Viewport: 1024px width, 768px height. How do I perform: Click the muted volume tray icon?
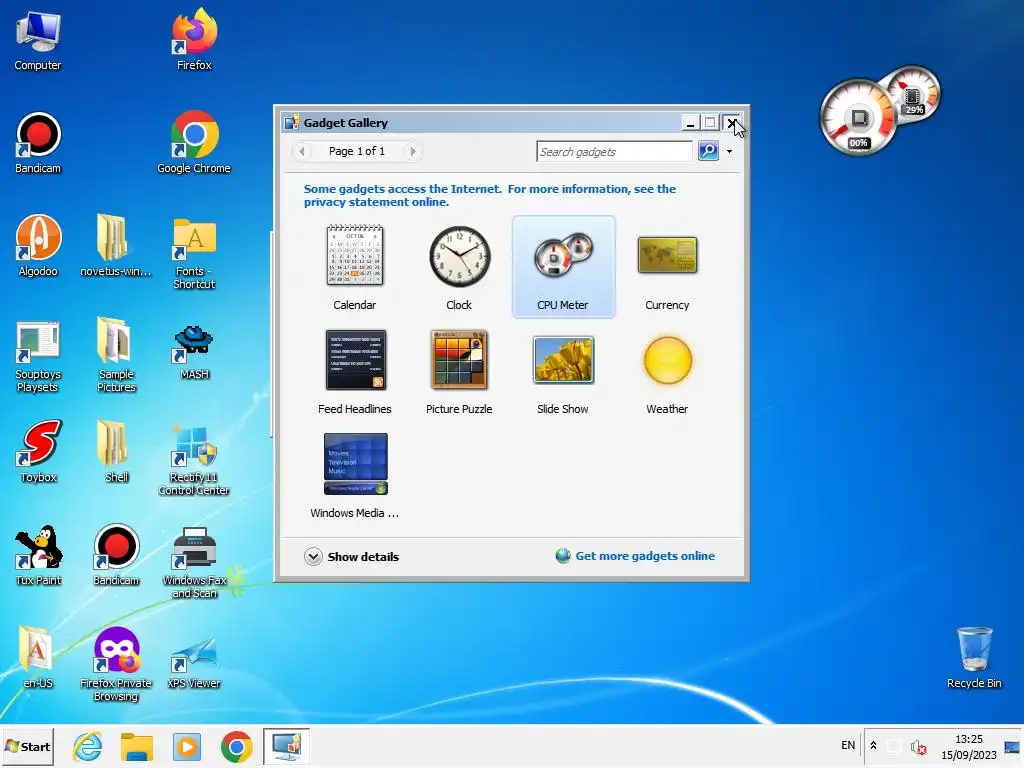coord(918,746)
